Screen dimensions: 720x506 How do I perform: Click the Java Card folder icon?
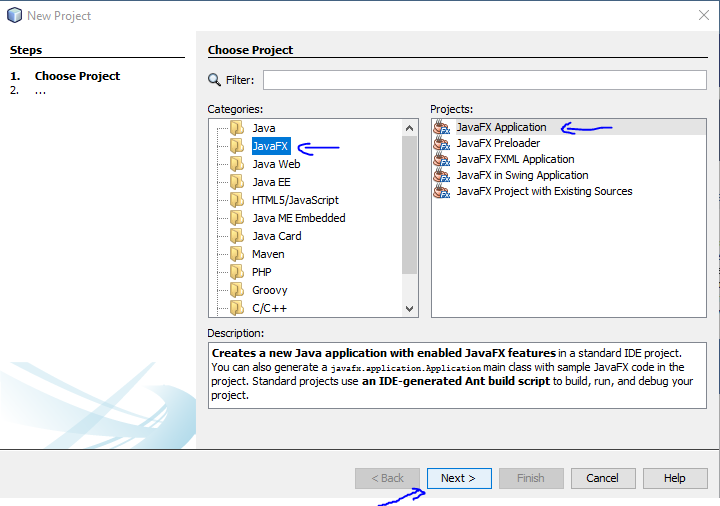tap(237, 236)
